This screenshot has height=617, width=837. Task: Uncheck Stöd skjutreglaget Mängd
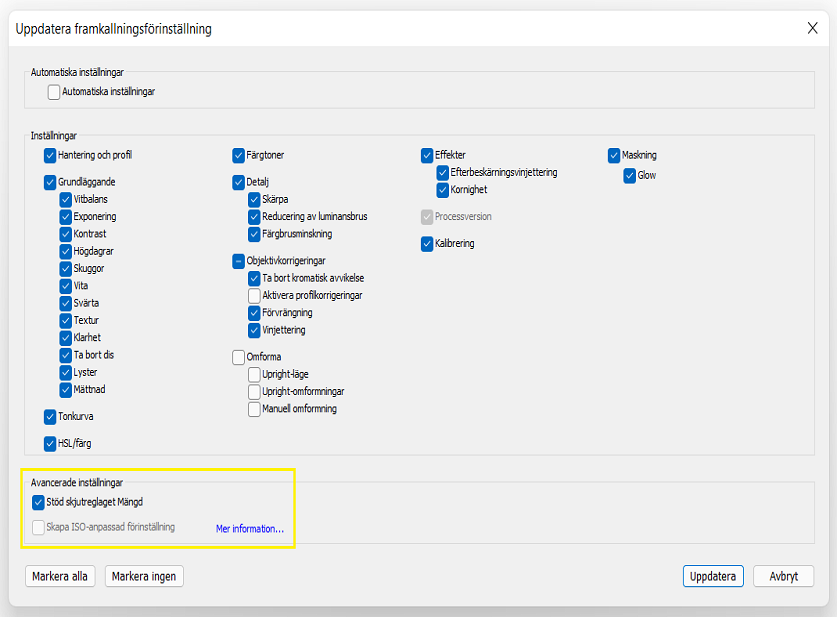tap(39, 502)
